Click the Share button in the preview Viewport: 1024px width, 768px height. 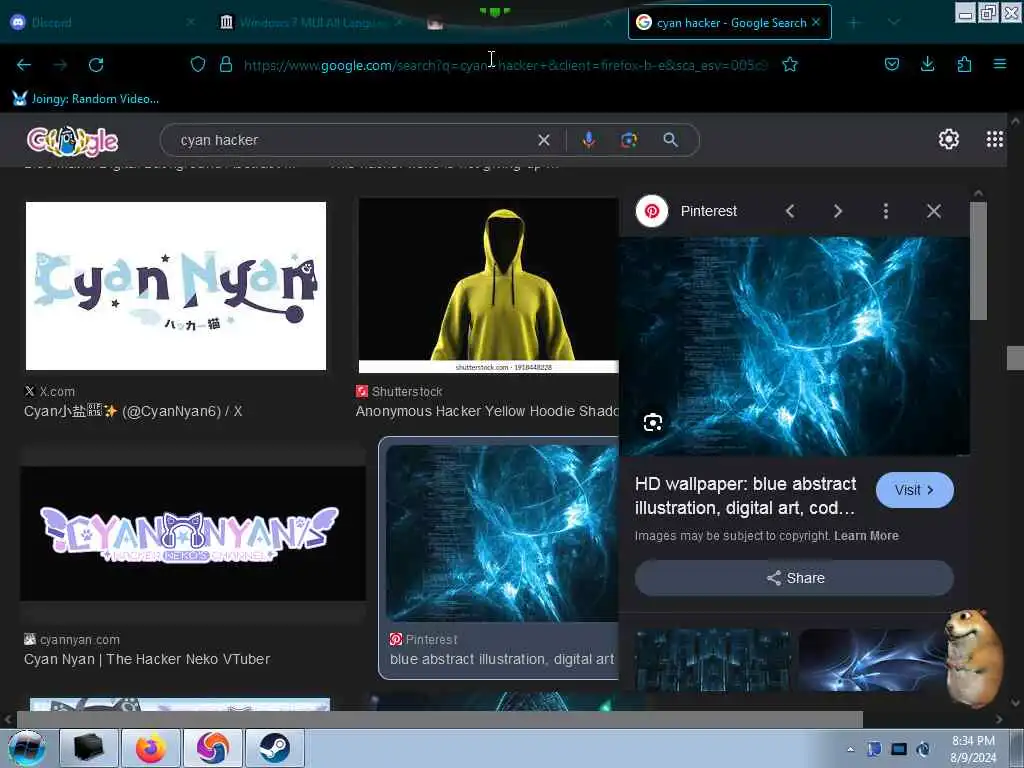(x=794, y=578)
